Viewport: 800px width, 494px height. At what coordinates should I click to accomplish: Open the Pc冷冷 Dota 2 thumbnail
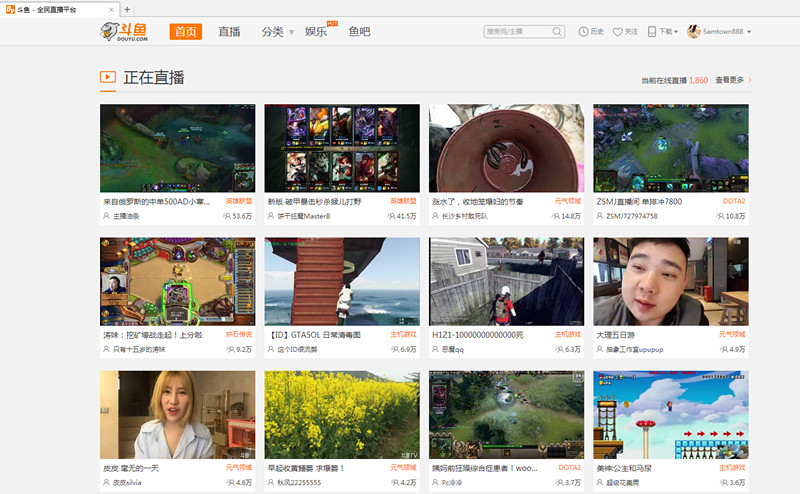tap(507, 414)
